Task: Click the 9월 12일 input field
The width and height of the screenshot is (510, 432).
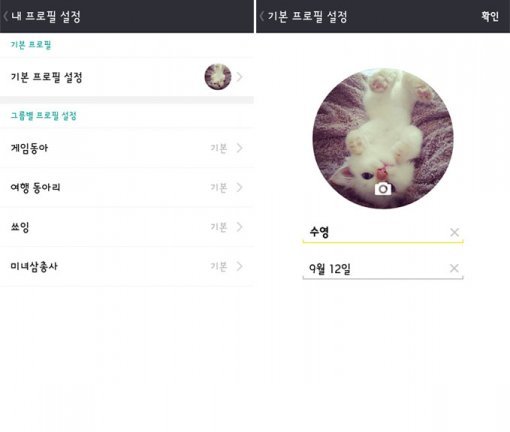Action: click(383, 268)
